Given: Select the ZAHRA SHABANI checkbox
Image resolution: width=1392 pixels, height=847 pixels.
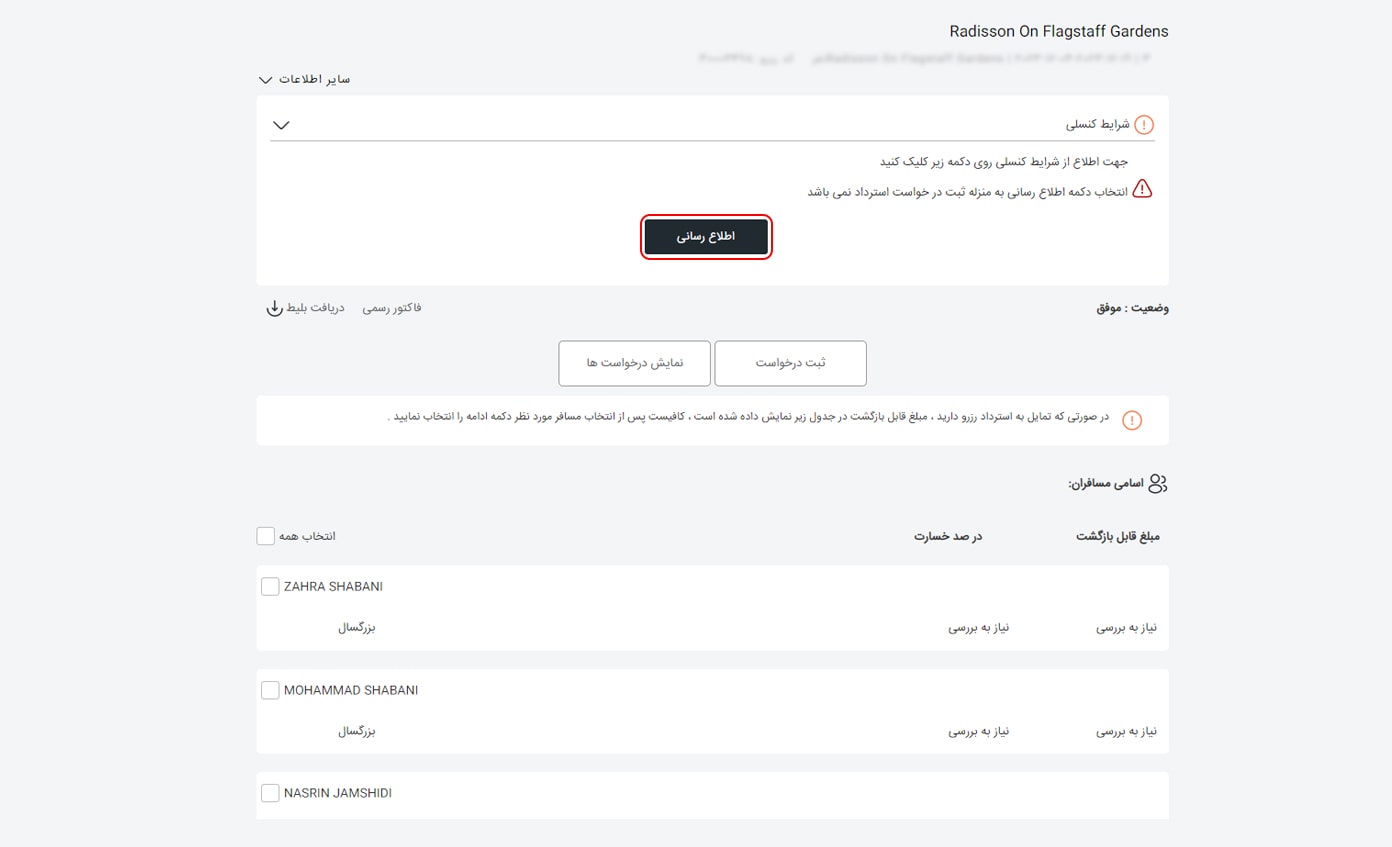Looking at the screenshot, I should coord(270,587).
